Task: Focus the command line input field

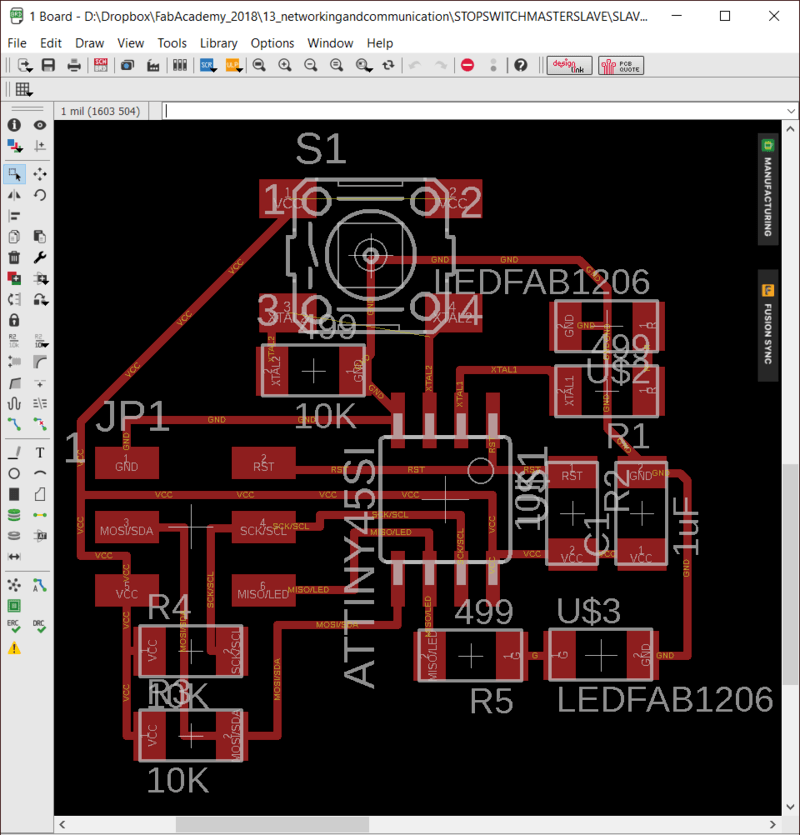Action: pyautogui.click(x=474, y=111)
